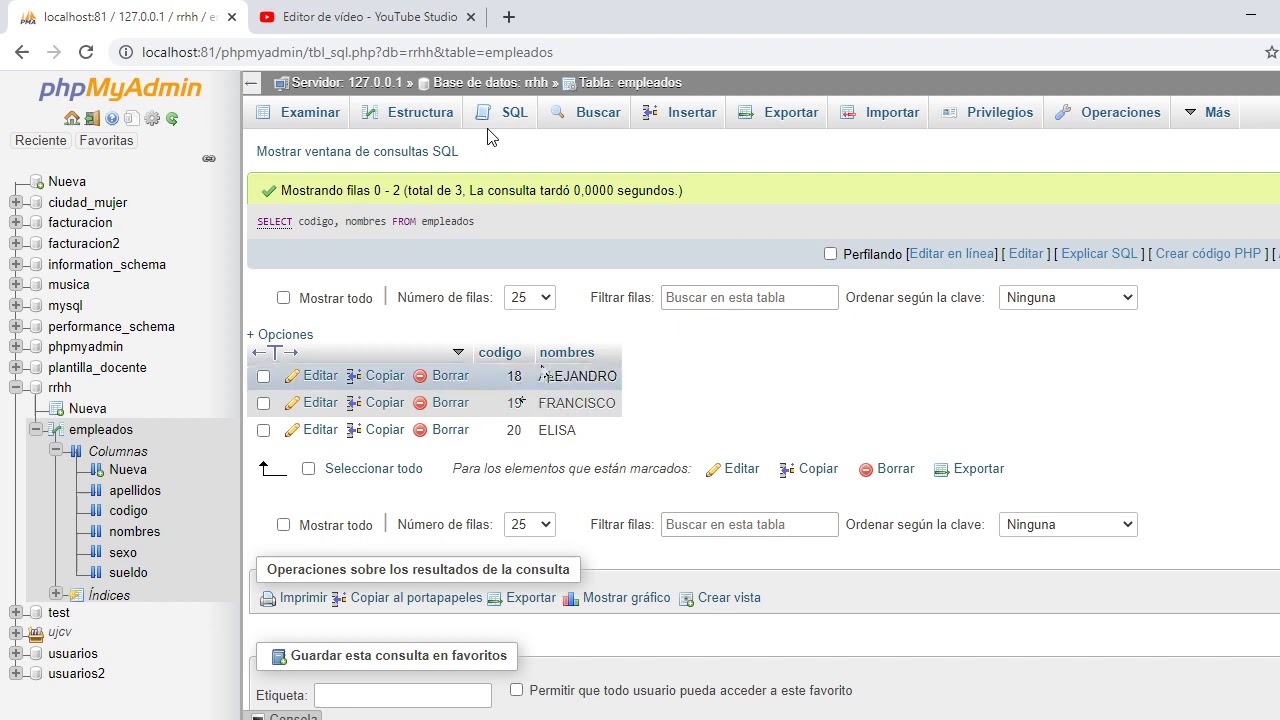Viewport: 1280px width, 720px height.
Task: Click the red Borrar icon for ELISA row
Action: 420,430
